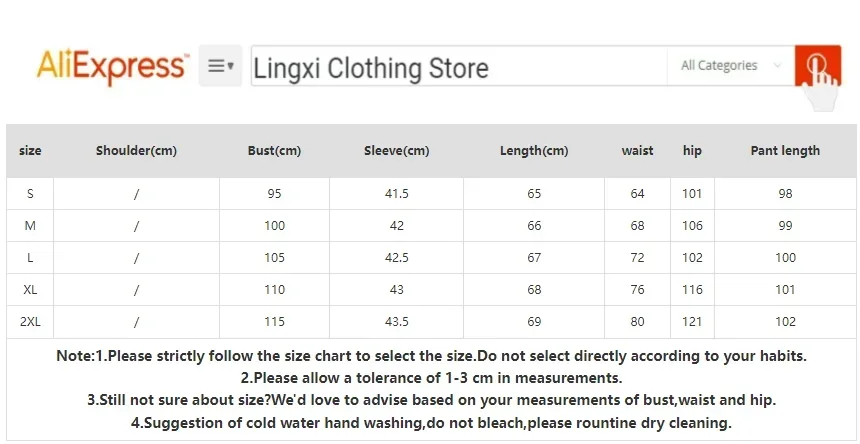Click the Length(cm) column header
The height and width of the screenshot is (444, 860).
click(534, 151)
